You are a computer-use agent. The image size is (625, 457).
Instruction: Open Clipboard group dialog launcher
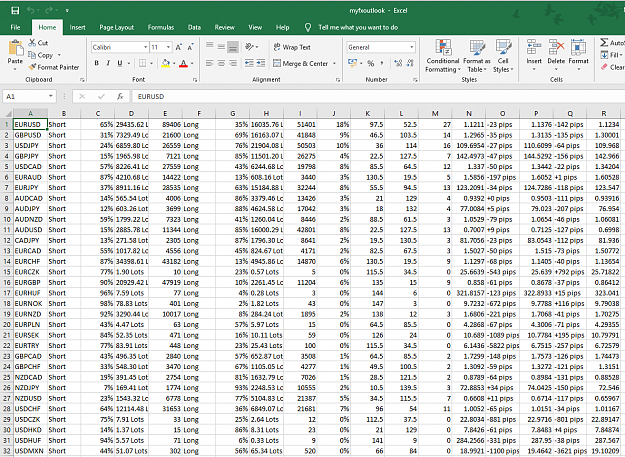(82, 80)
